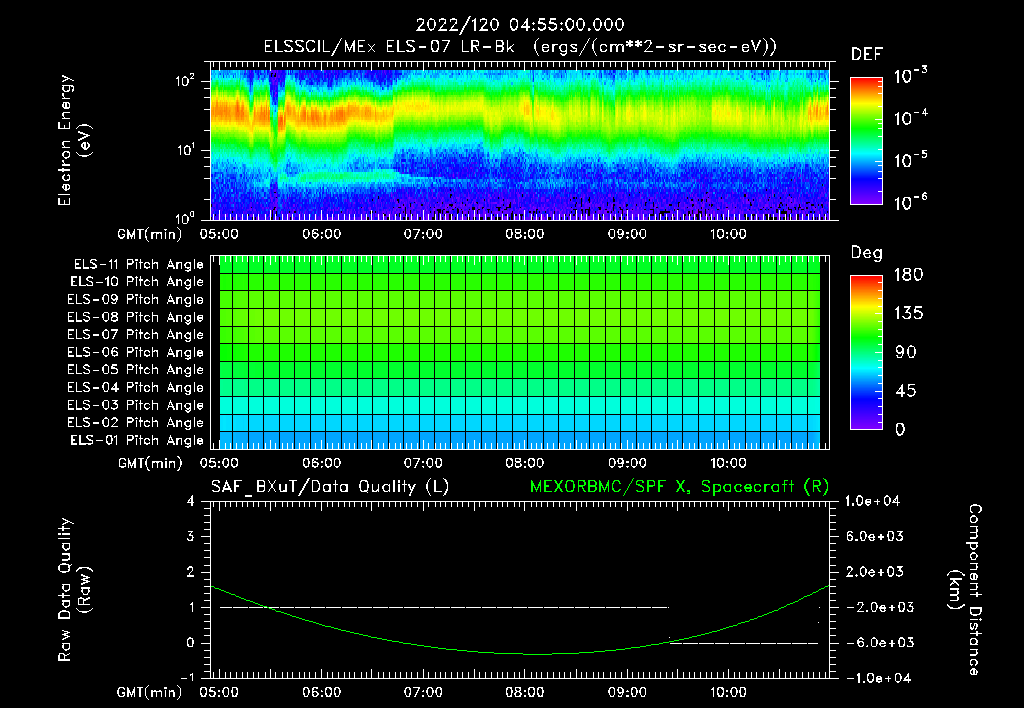Click the 06:00 time label under the pitch angle panel
The height and width of the screenshot is (708, 1024).
click(321, 463)
